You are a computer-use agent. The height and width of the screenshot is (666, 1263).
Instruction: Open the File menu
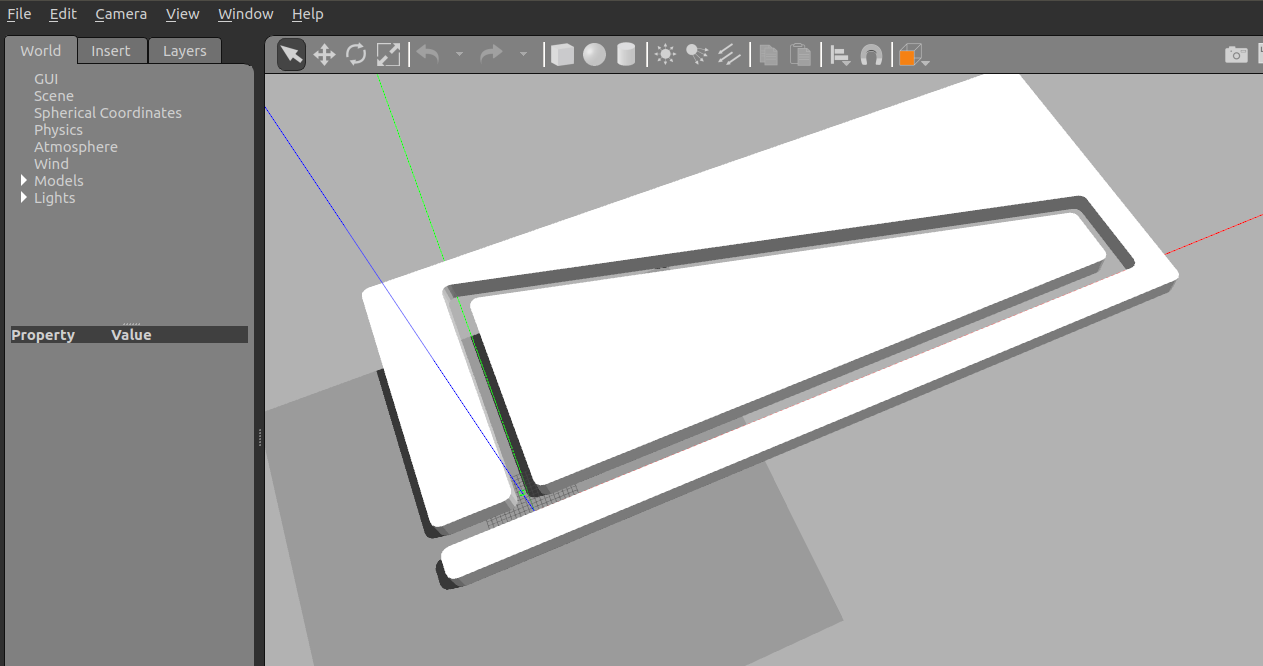tap(19, 14)
